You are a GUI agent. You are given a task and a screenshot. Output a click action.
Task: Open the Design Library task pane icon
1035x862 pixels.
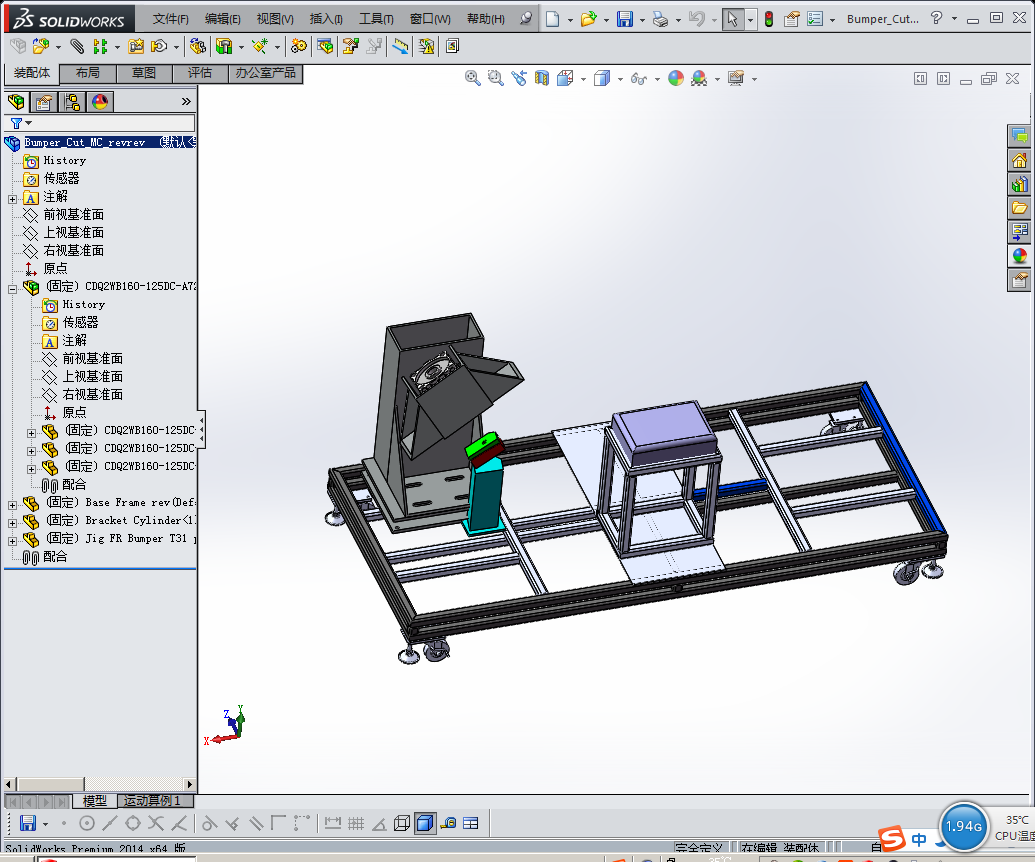tap(1019, 184)
